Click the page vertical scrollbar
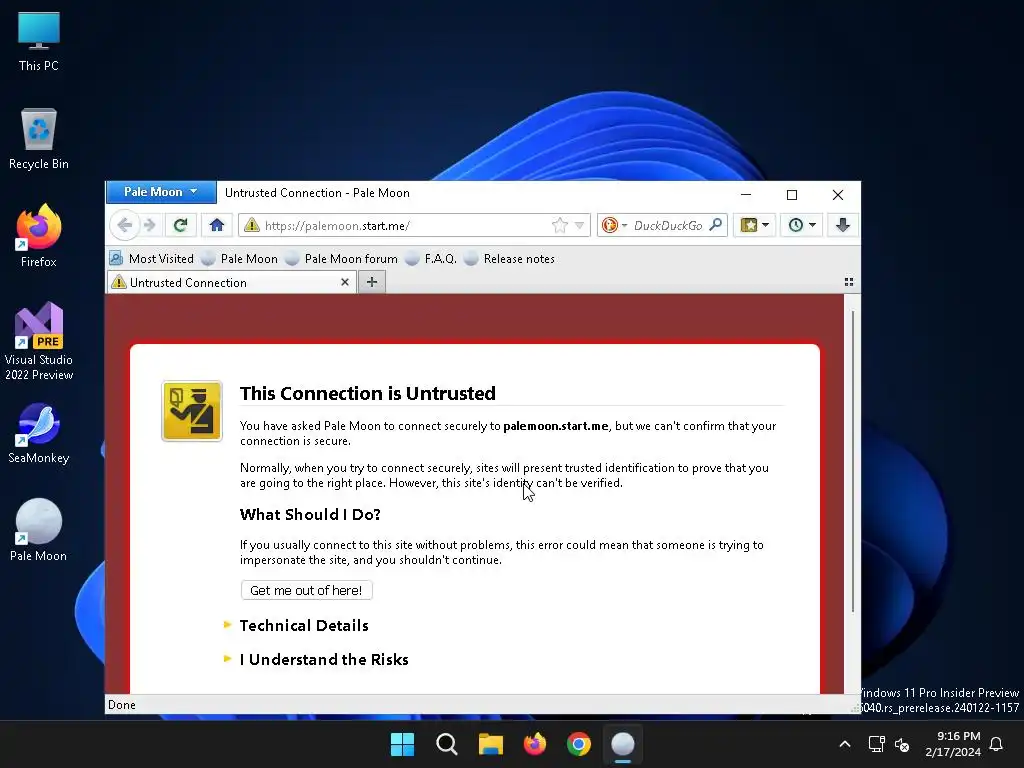This screenshot has width=1024, height=768. click(852, 461)
